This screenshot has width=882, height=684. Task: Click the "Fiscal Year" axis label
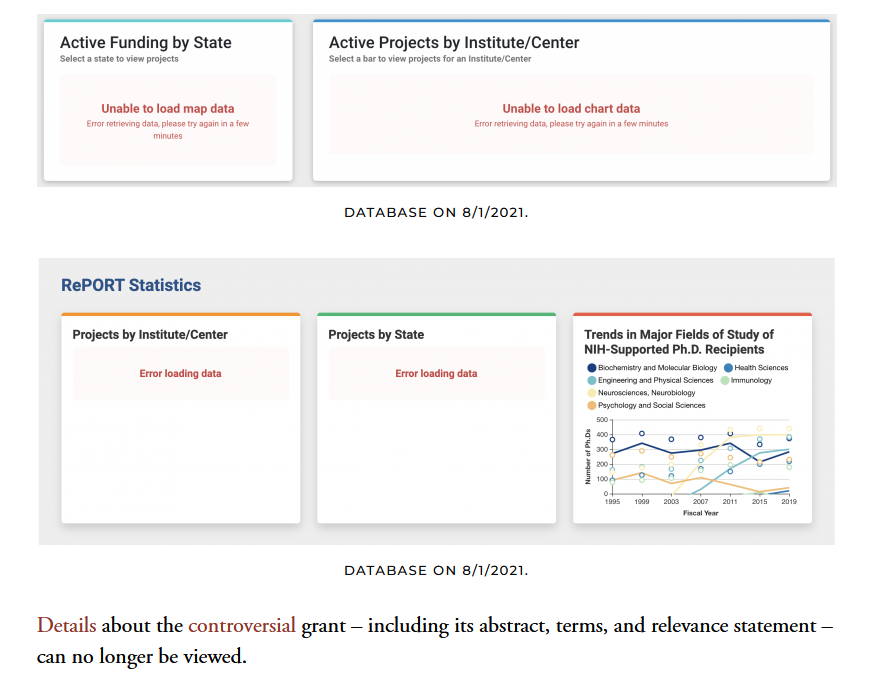coord(700,513)
